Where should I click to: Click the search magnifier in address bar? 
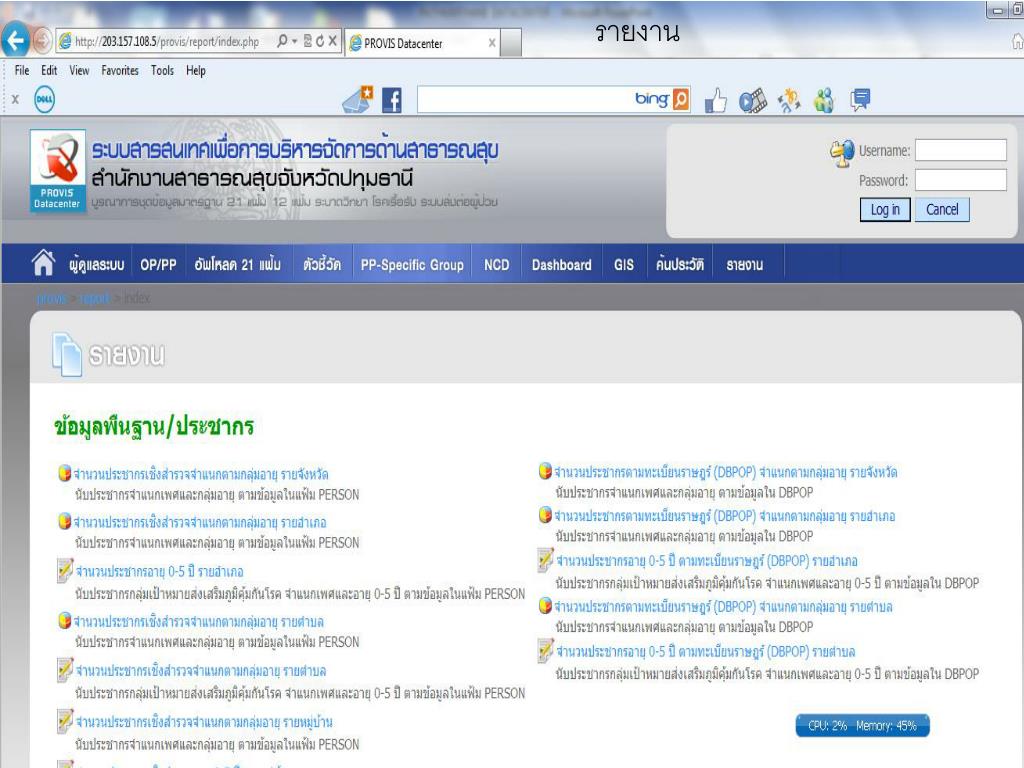point(282,41)
